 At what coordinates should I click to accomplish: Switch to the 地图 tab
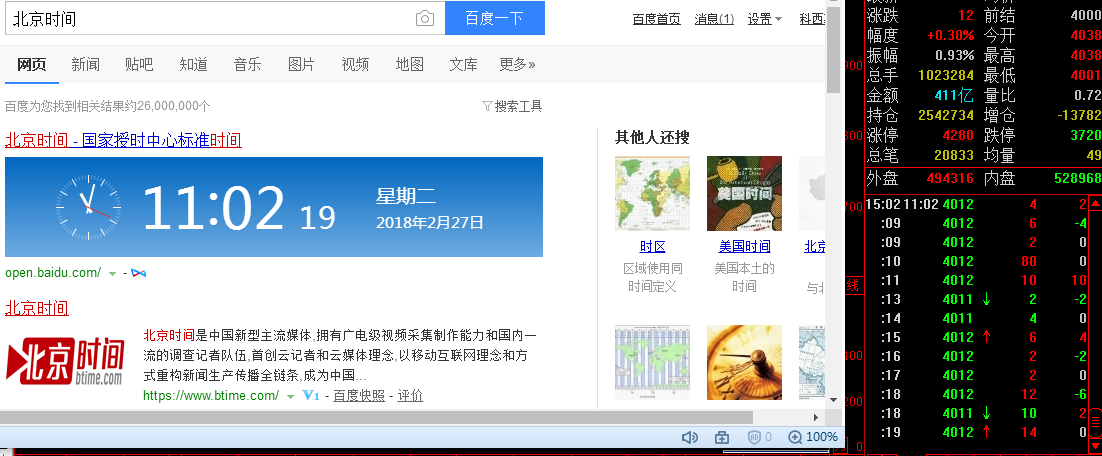coord(410,65)
